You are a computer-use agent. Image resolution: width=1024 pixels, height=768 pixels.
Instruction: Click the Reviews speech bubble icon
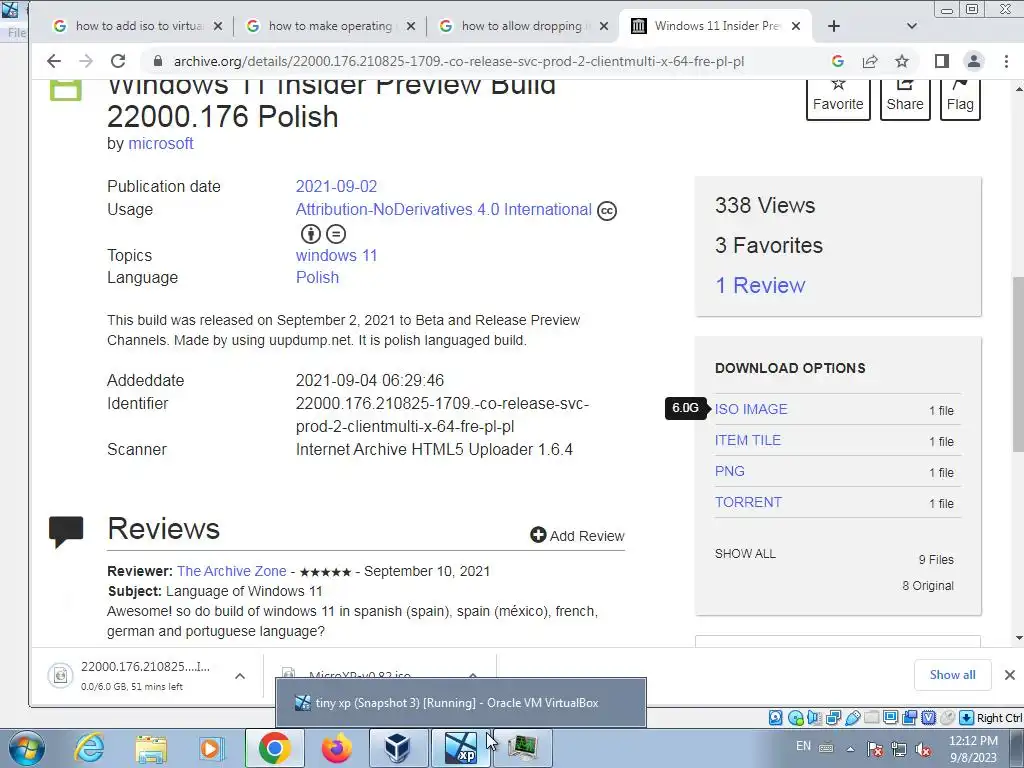(66, 532)
